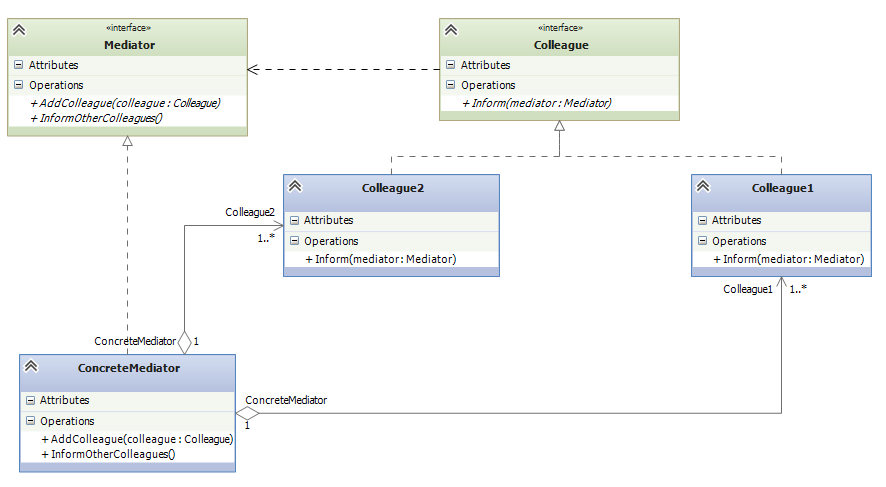The height and width of the screenshot is (487, 886).
Task: Select the AddColleague operation in Mediator interface
Action: (125, 103)
